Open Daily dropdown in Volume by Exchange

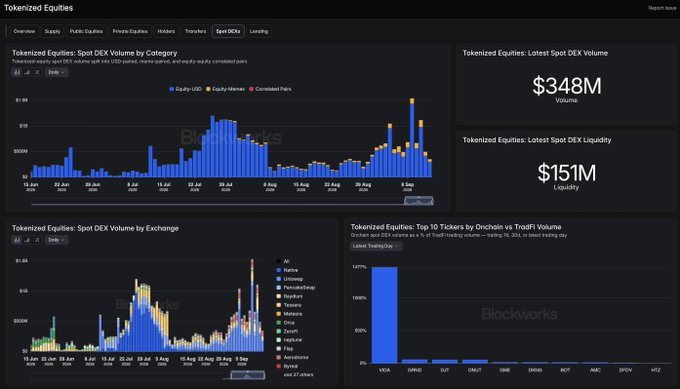coord(56,240)
